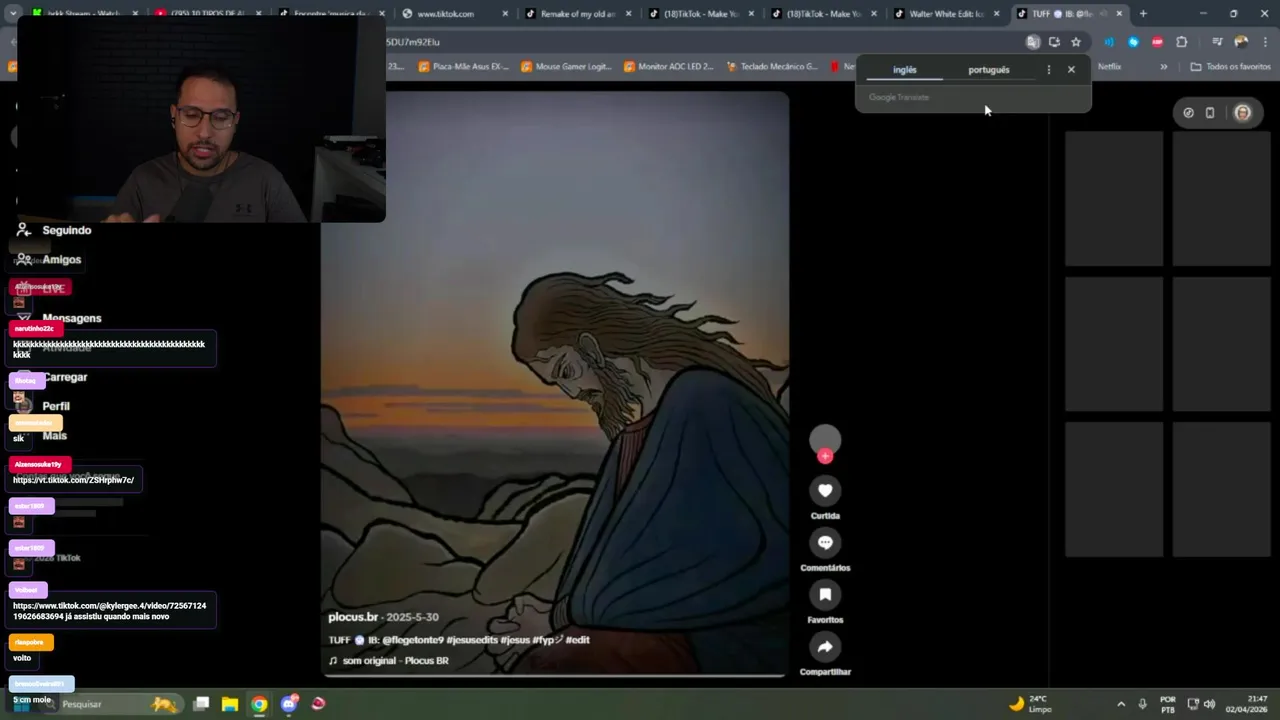1280x720 pixels.
Task: Open Discord from the taskbar
Action: tap(289, 704)
